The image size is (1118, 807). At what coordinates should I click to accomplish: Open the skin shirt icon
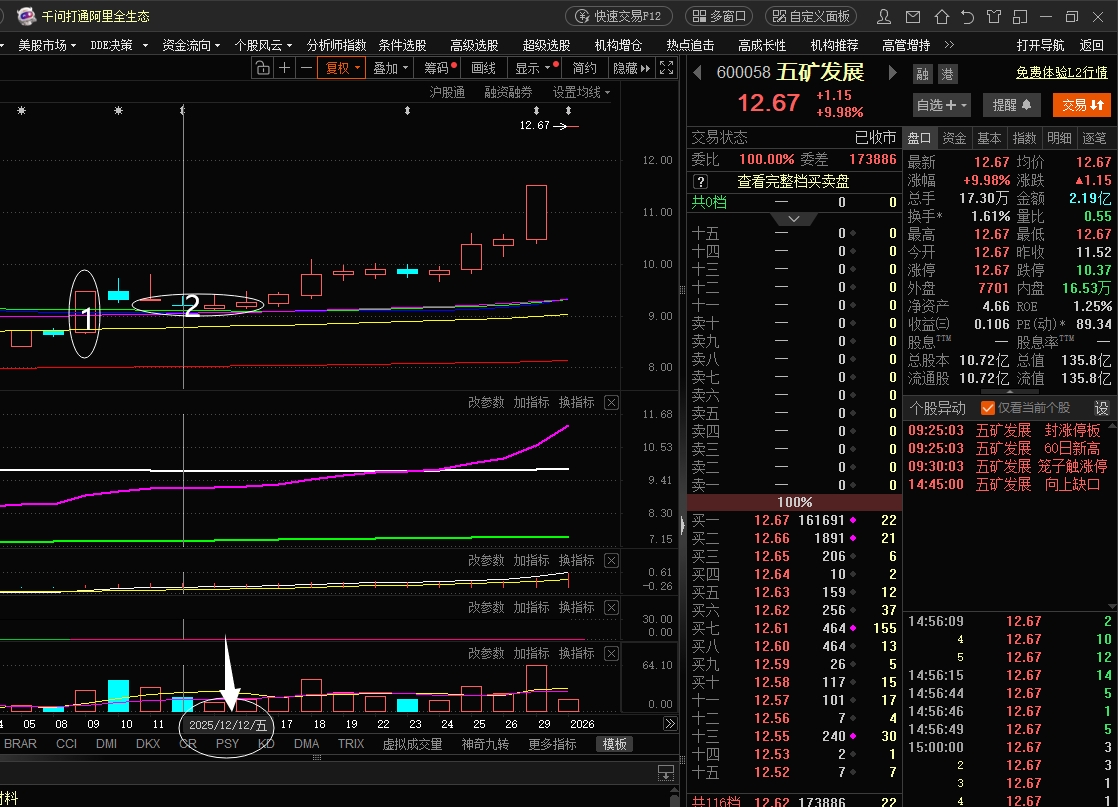click(994, 16)
